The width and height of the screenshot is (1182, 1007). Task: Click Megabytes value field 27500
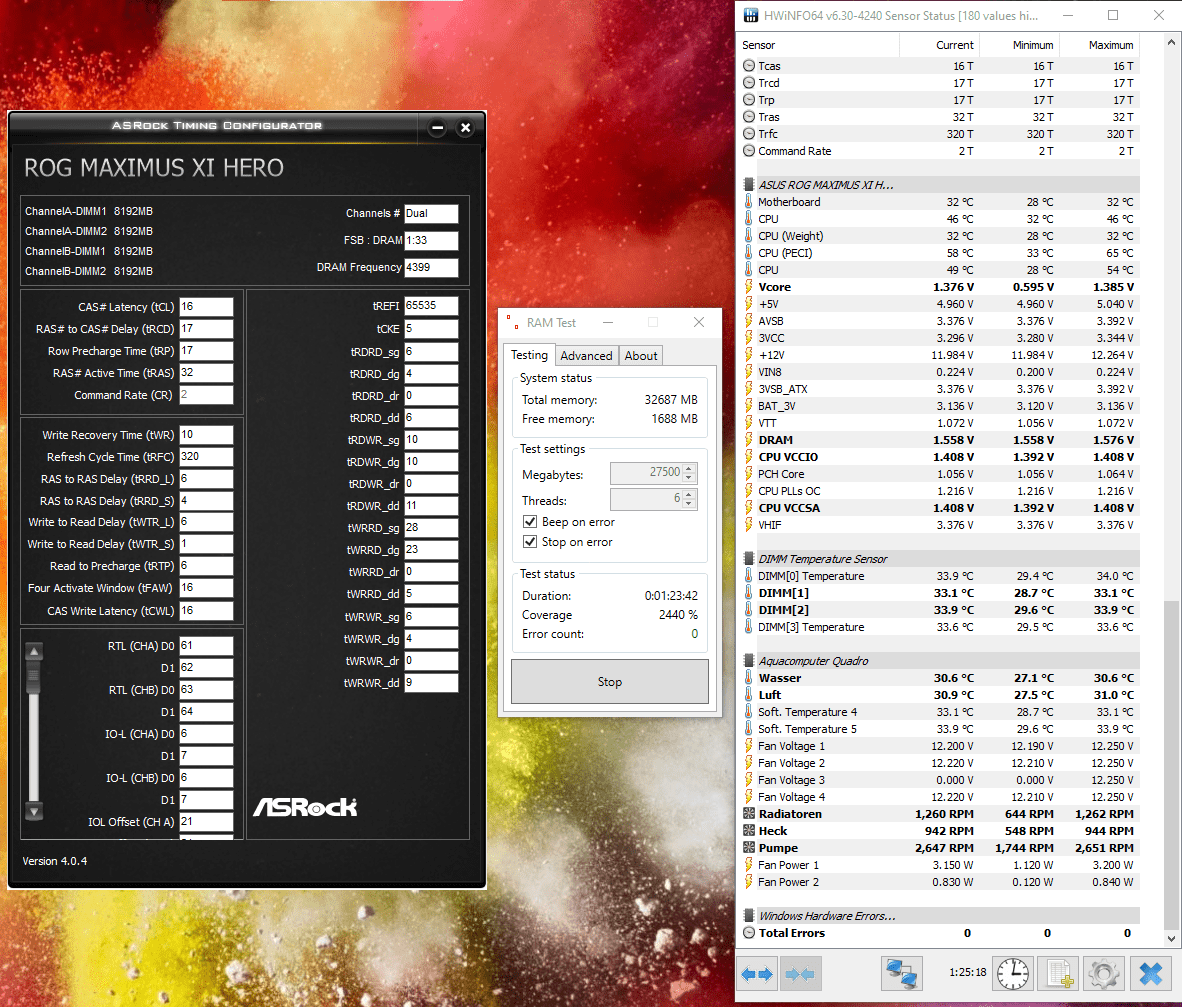[x=646, y=473]
